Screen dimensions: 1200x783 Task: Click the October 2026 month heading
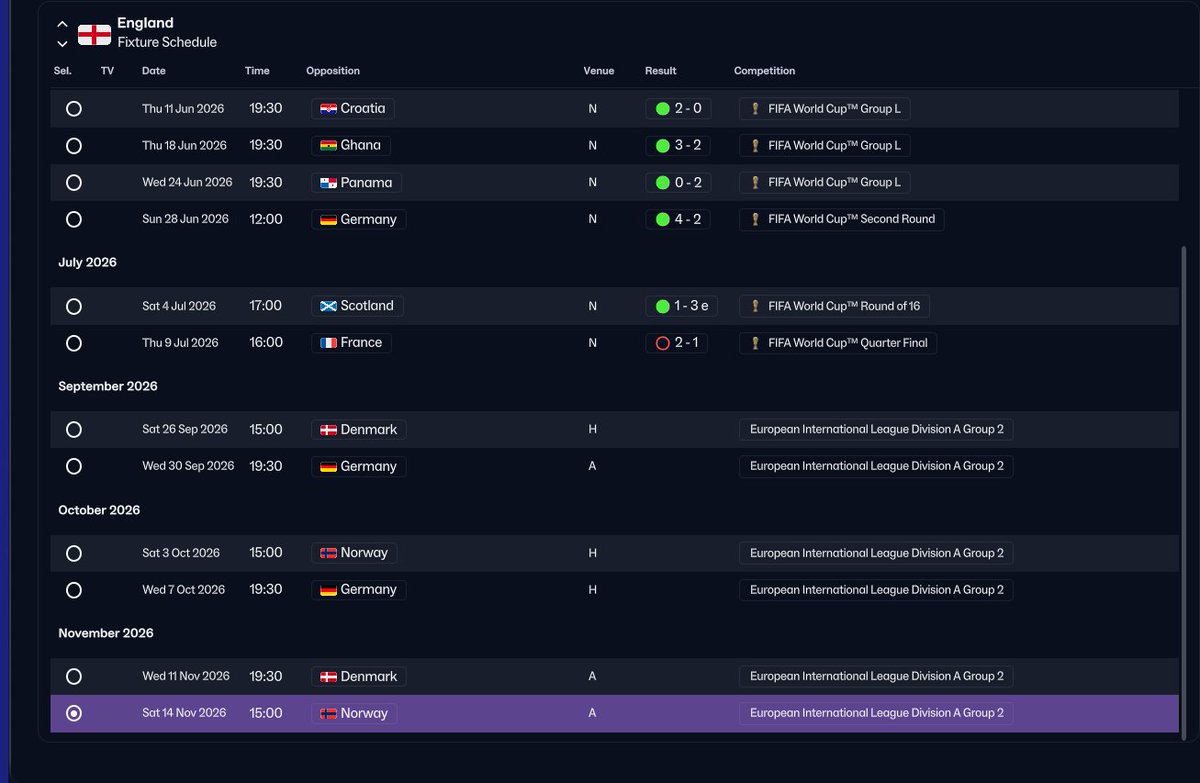tap(99, 510)
